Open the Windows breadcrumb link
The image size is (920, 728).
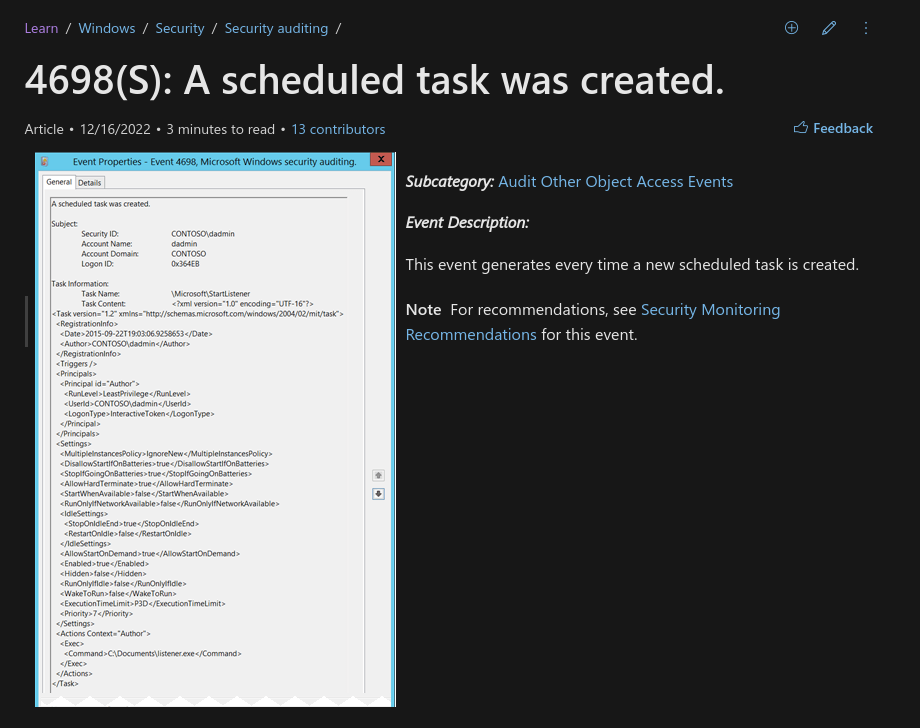107,28
